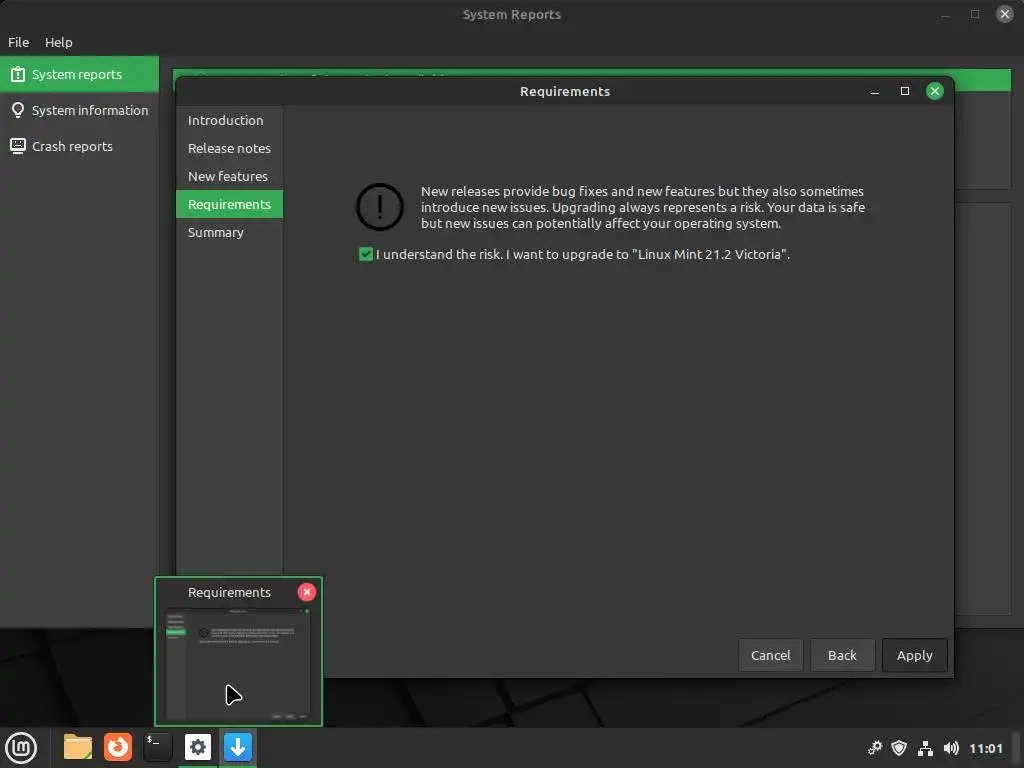The width and height of the screenshot is (1024, 768).
Task: Open the volume control tray icon
Action: (952, 748)
